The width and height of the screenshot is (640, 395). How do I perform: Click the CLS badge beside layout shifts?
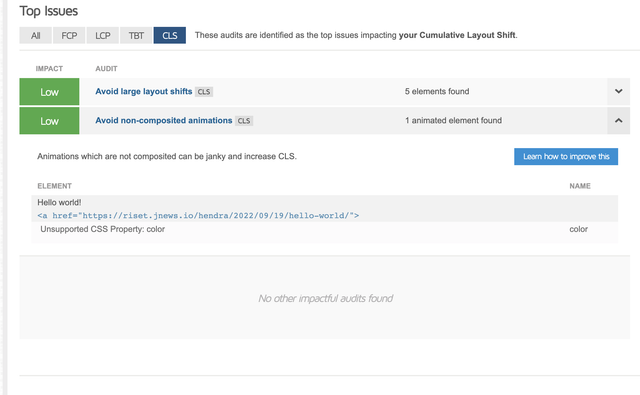tap(204, 92)
